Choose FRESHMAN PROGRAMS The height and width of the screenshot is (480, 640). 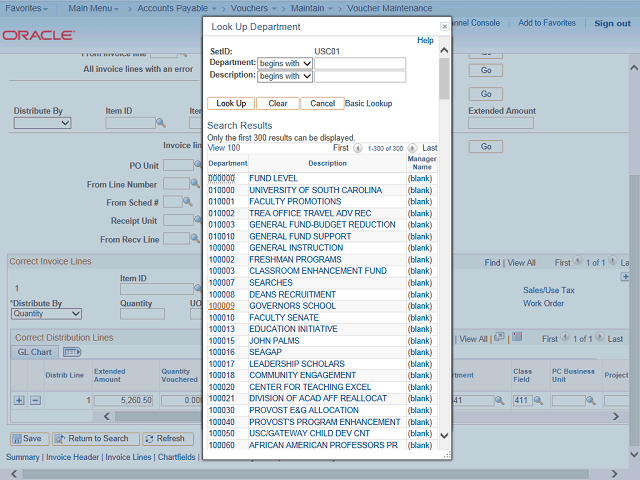click(295, 260)
